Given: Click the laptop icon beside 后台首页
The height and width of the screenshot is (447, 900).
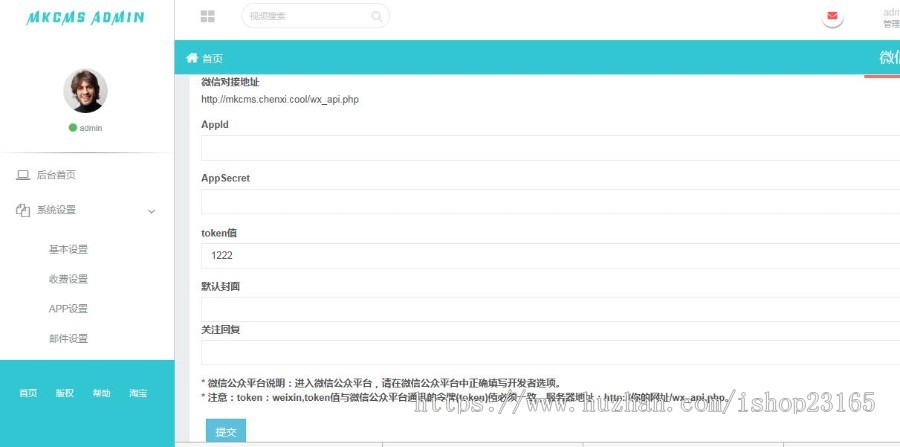Looking at the screenshot, I should coord(23,175).
